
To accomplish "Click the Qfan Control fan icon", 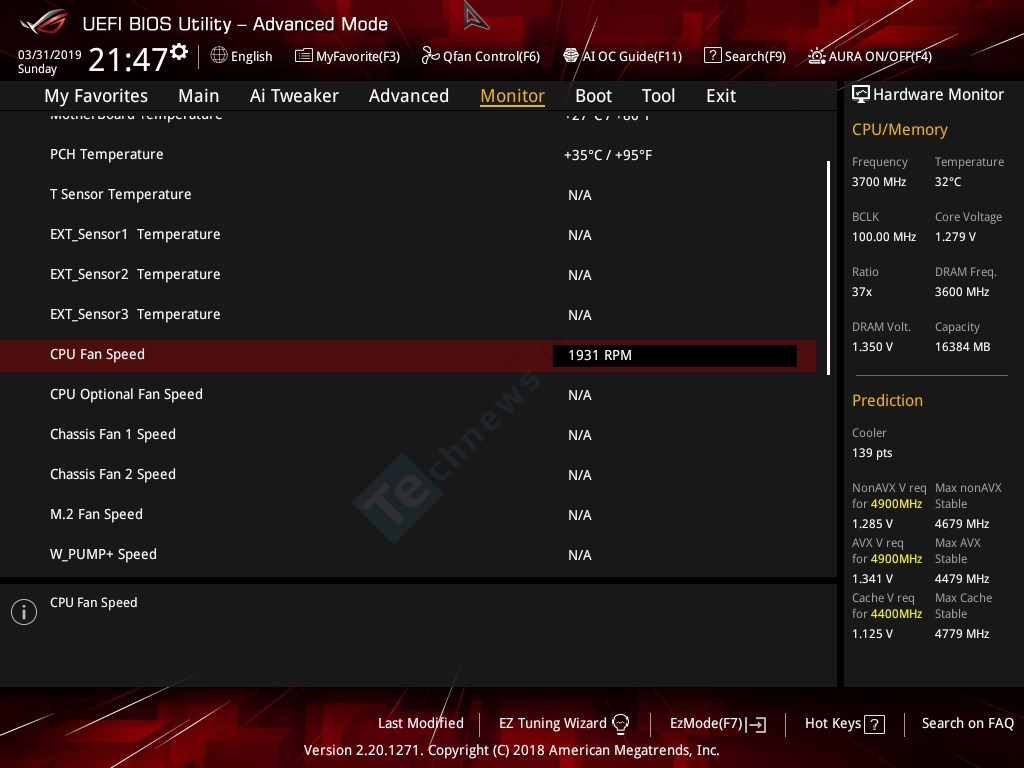I will 430,56.
